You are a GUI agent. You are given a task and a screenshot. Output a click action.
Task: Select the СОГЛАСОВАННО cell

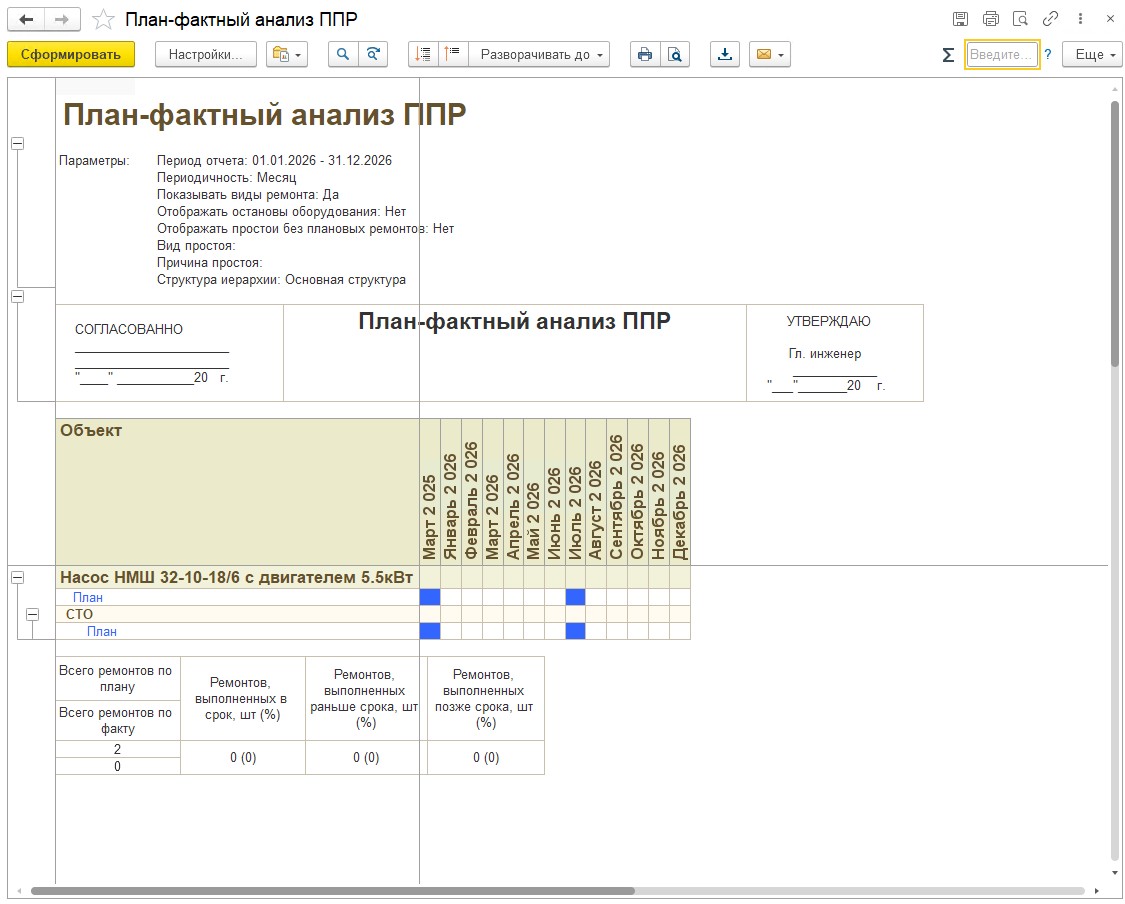pyautogui.click(x=129, y=329)
